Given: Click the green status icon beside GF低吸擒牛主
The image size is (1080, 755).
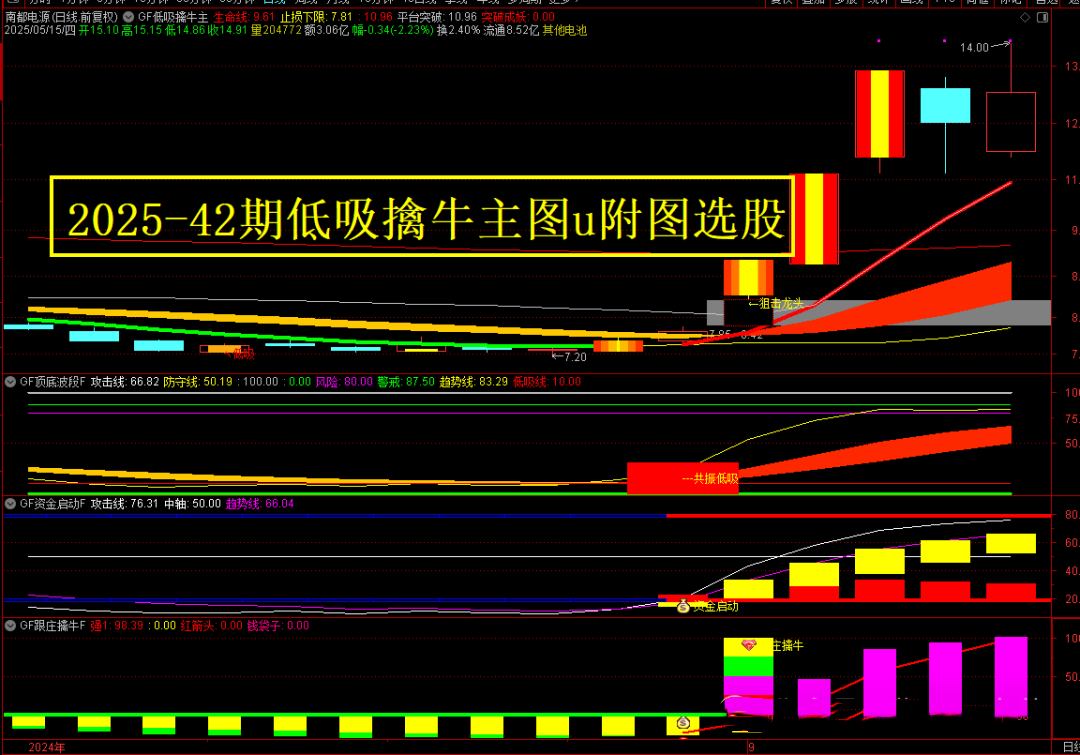Looking at the screenshot, I should [128, 16].
